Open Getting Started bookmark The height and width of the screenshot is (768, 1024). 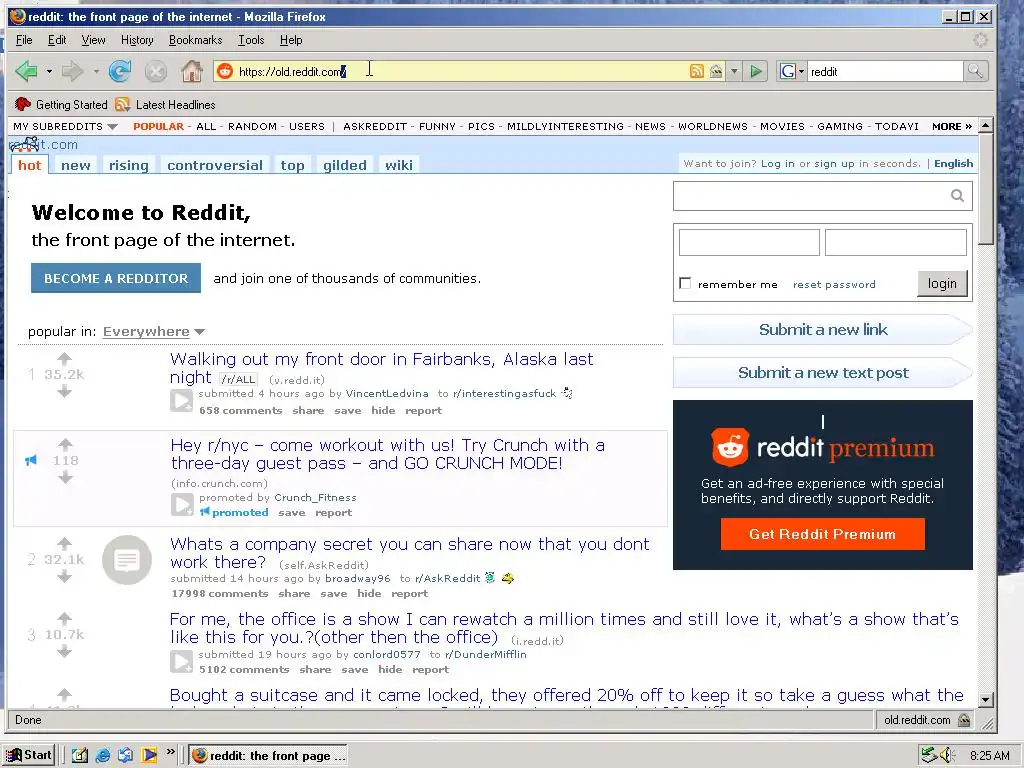coord(61,104)
